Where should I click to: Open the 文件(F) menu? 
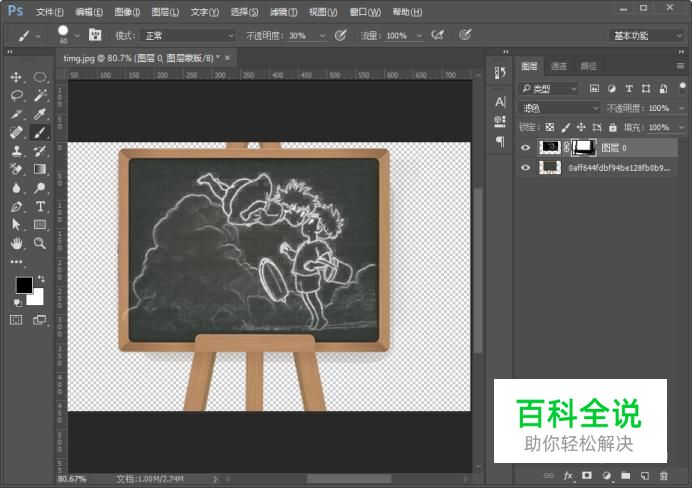click(x=50, y=12)
